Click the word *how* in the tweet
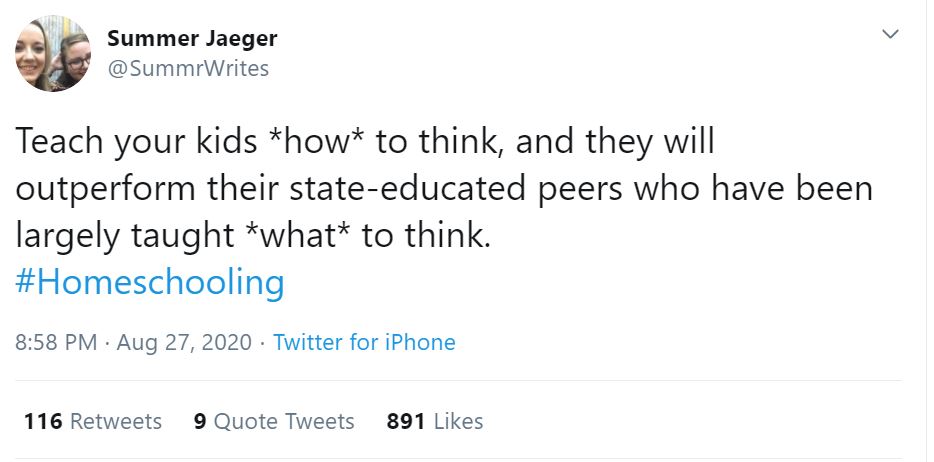The width and height of the screenshot is (934, 462). pos(316,142)
